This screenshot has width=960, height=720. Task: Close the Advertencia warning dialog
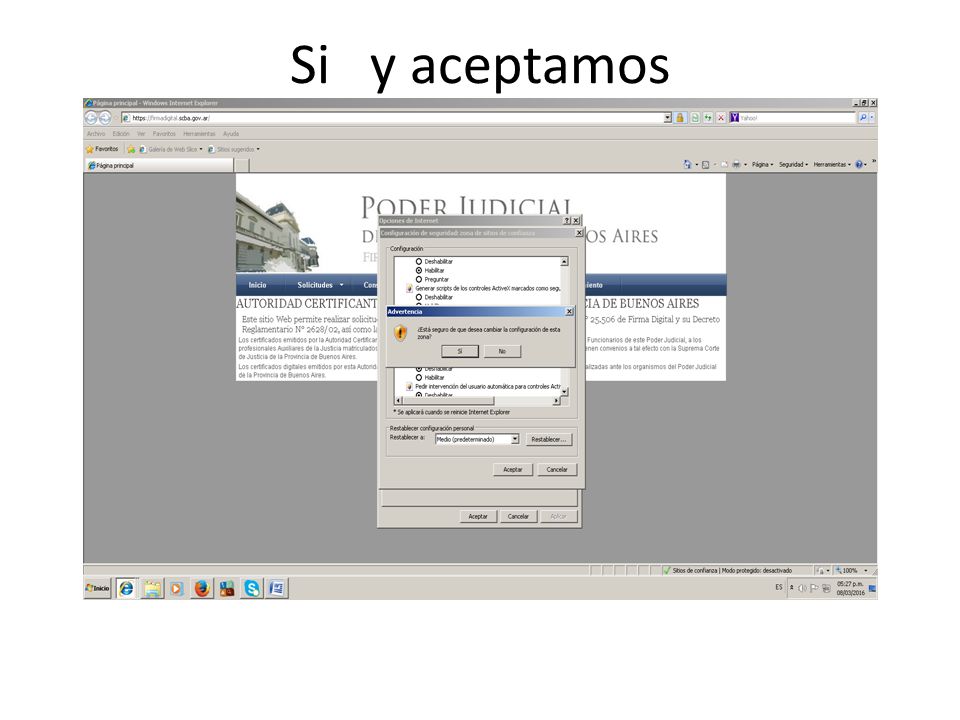pos(569,312)
